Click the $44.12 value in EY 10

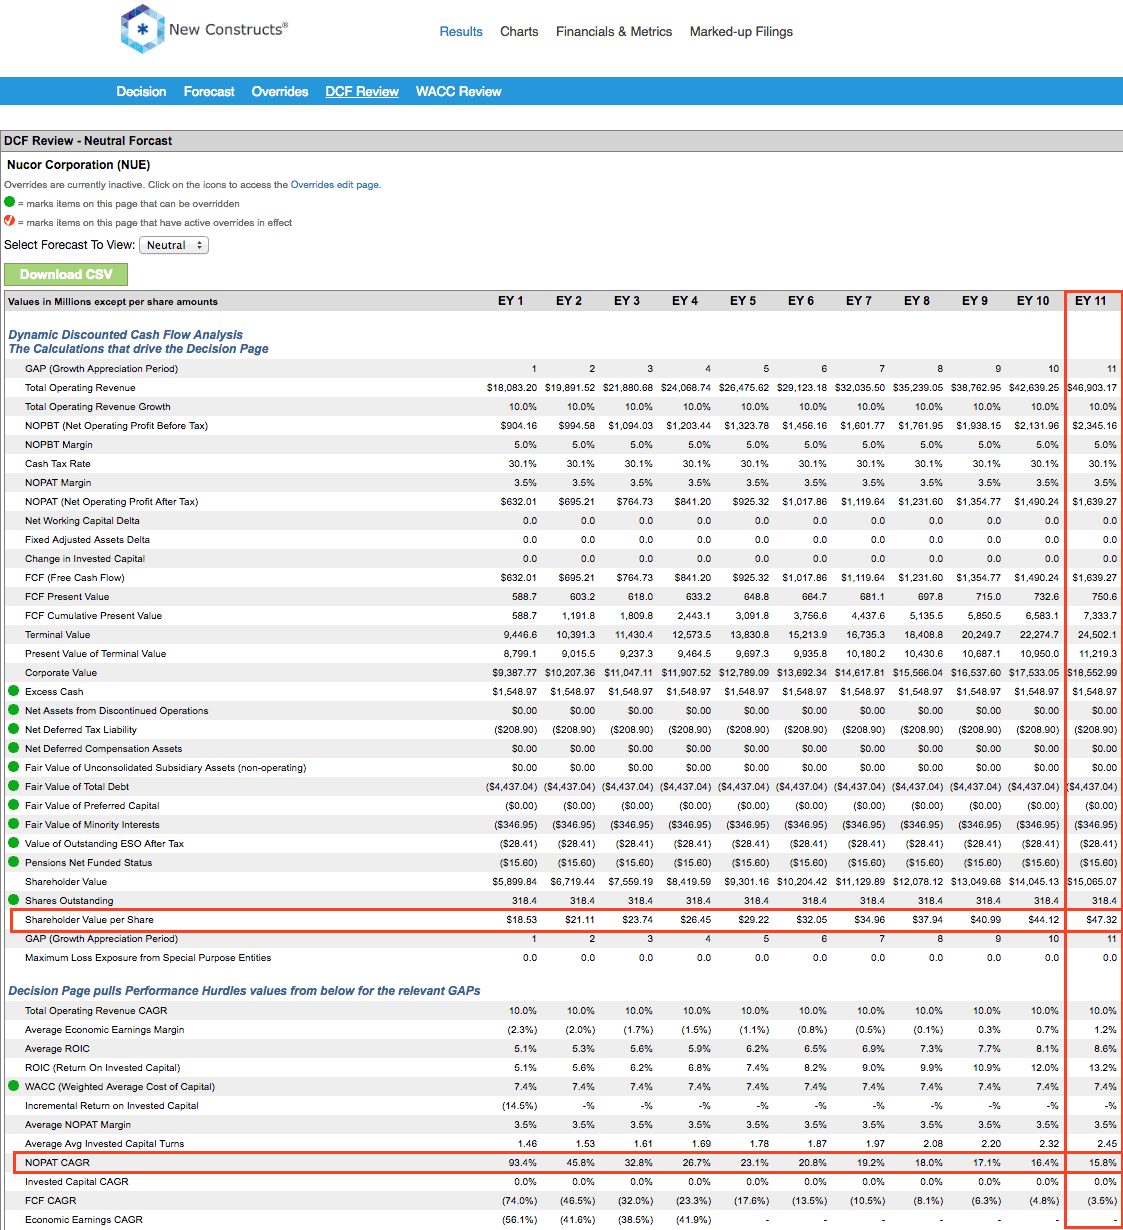click(x=1044, y=919)
